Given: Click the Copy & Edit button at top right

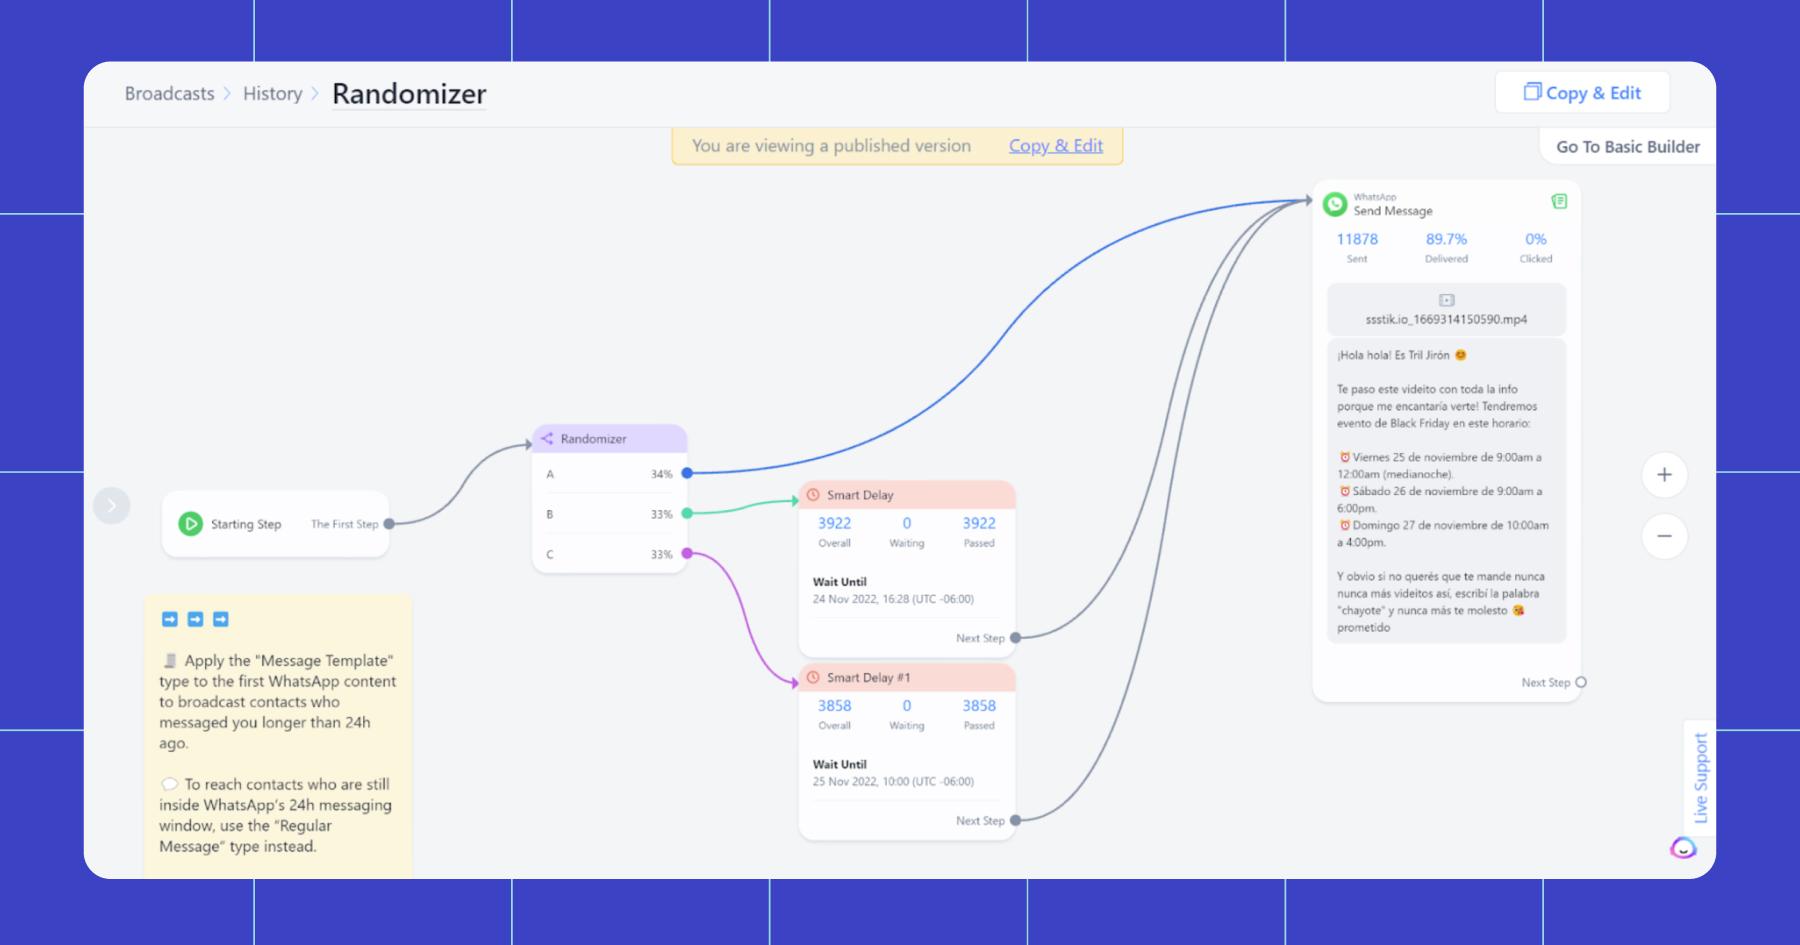Looking at the screenshot, I should click(1582, 92).
